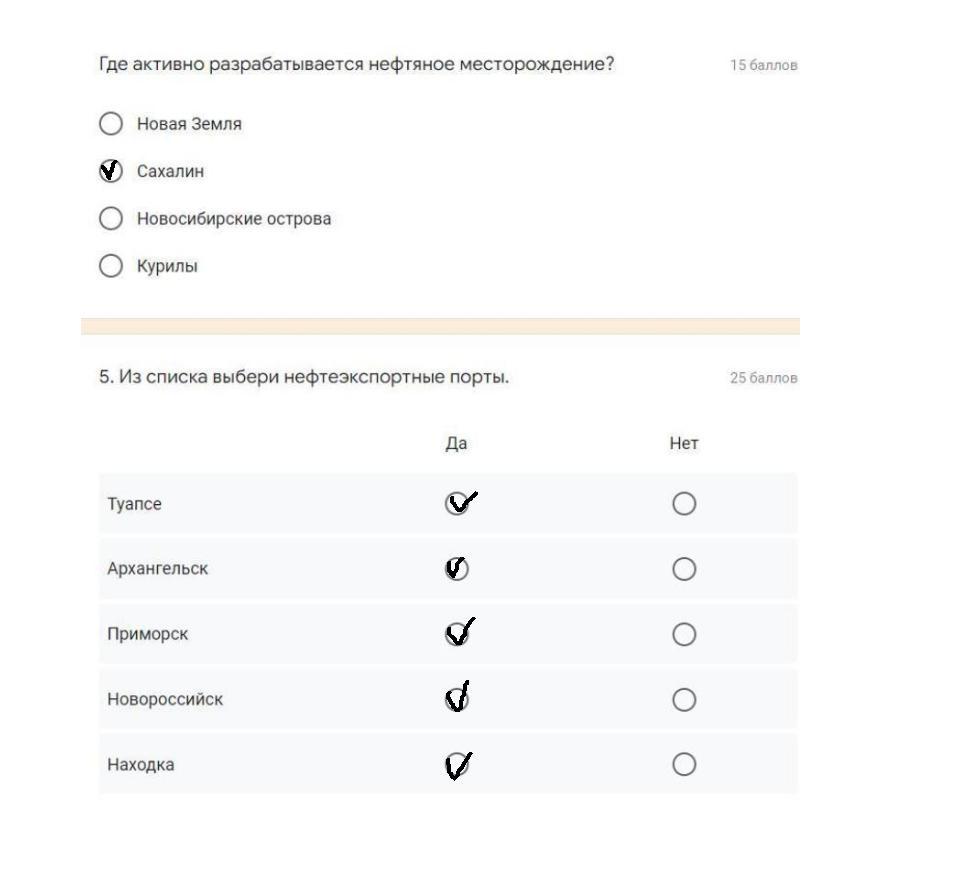
Task: Select the Новосибирские острова option
Action: pyautogui.click(x=110, y=218)
